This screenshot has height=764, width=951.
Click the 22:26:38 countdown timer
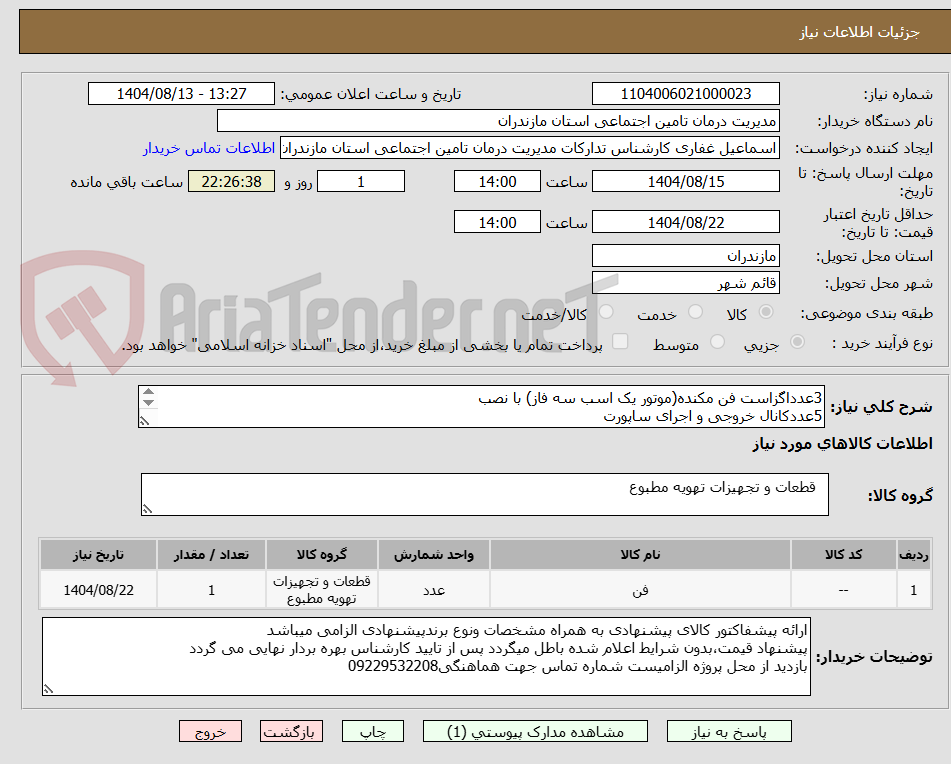coord(231,181)
